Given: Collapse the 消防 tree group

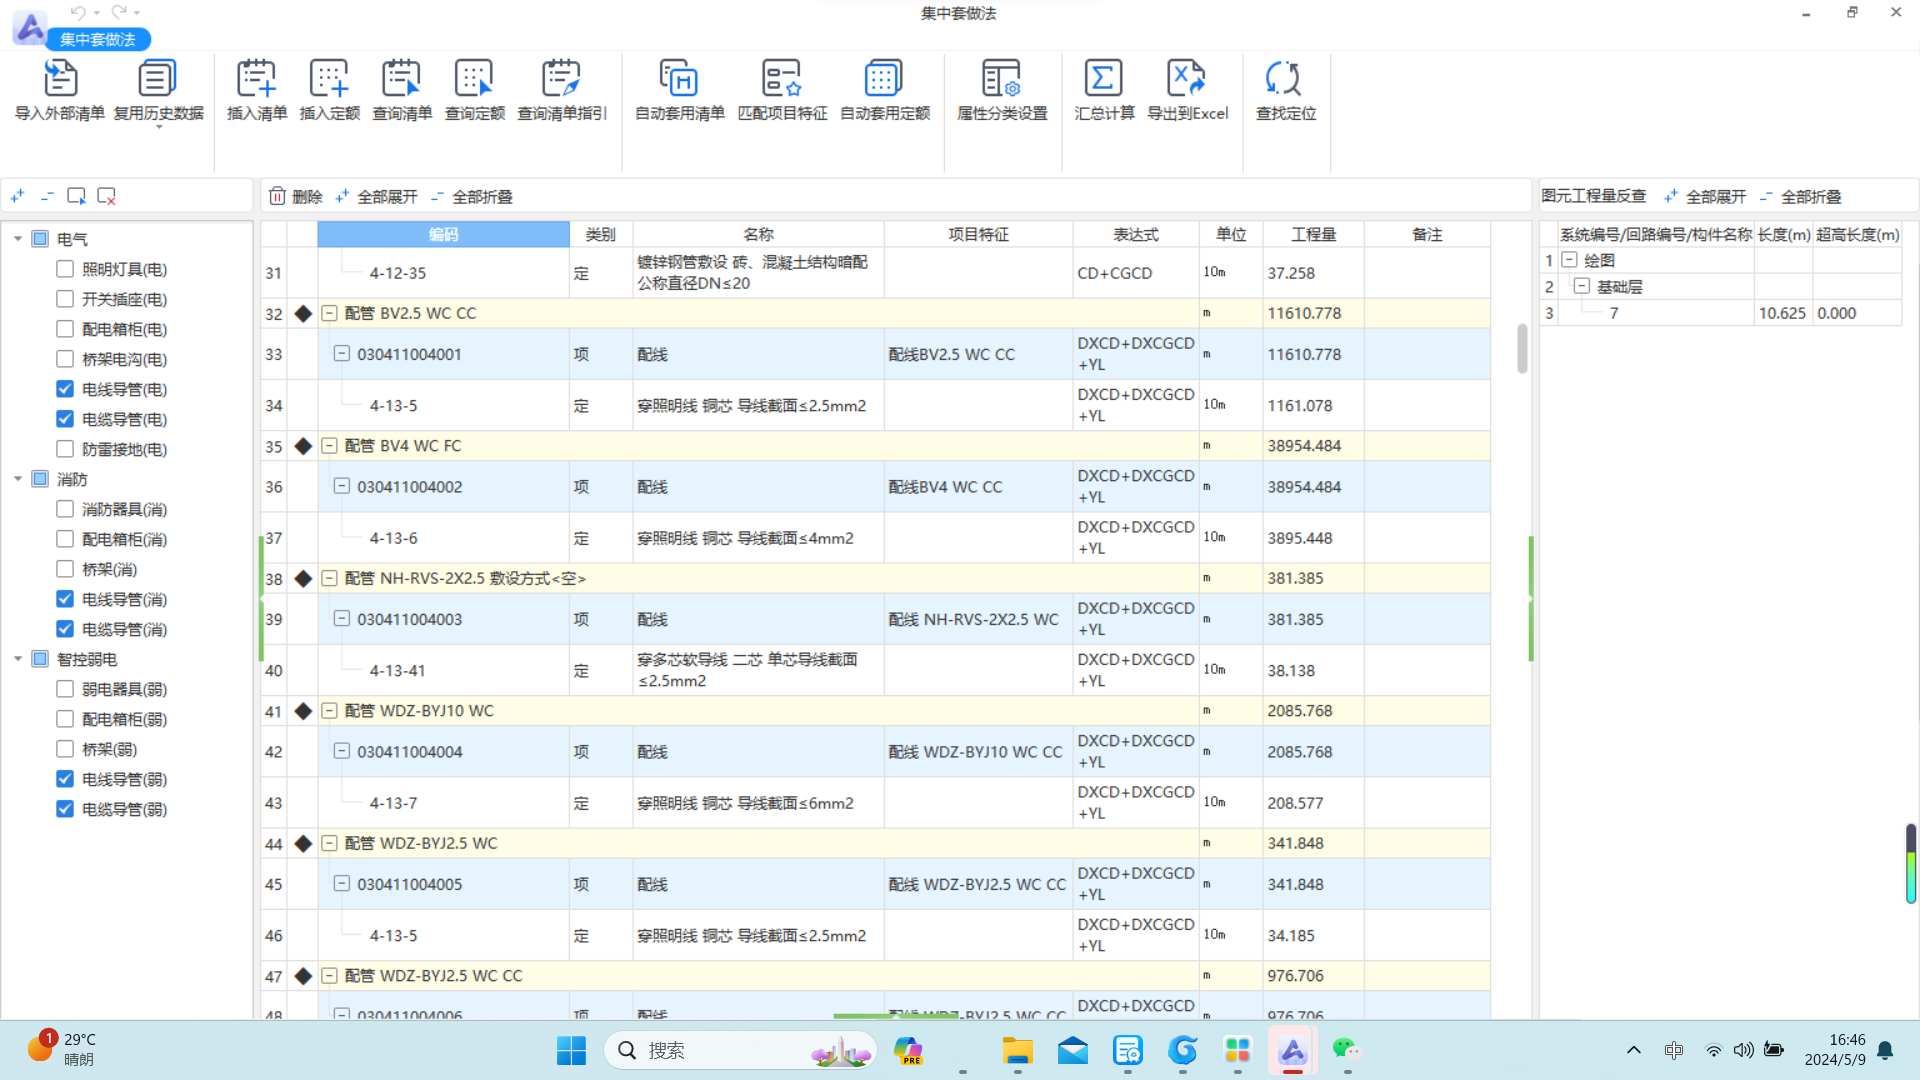Looking at the screenshot, I should coord(18,479).
